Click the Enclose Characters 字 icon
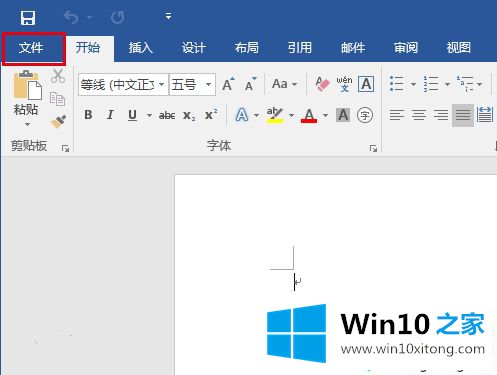Image resolution: width=497 pixels, height=375 pixels. (x=365, y=116)
